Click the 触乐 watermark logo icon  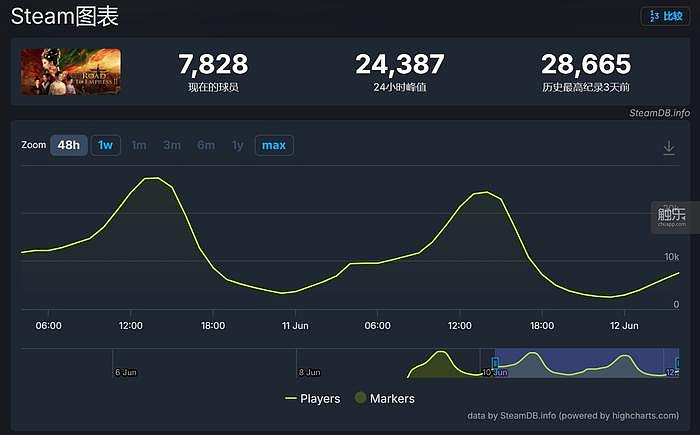[671, 217]
